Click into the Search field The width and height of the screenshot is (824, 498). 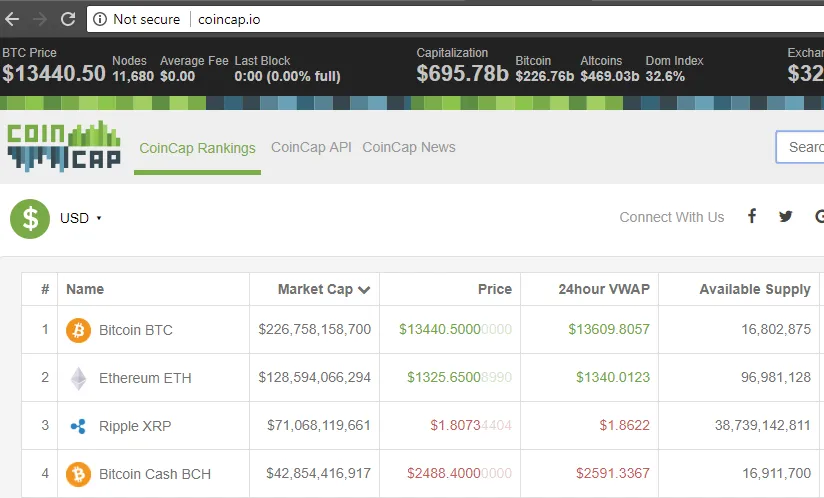point(800,147)
